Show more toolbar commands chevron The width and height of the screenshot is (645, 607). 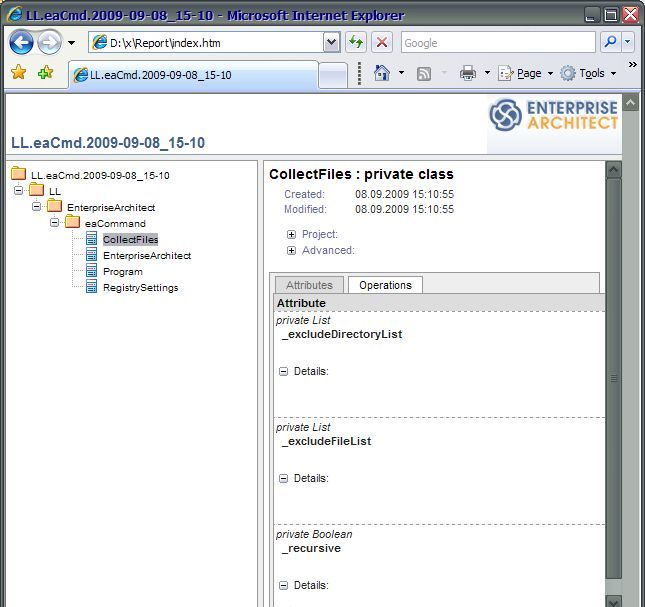[x=633, y=64]
